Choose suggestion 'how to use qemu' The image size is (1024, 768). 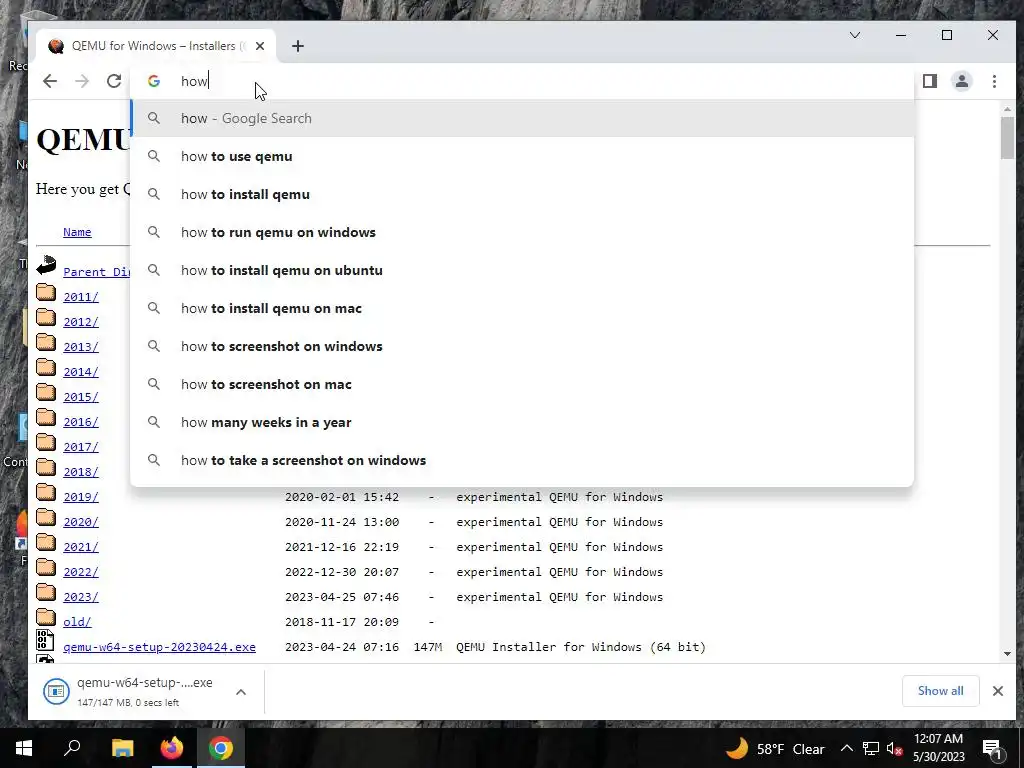[x=522, y=156]
